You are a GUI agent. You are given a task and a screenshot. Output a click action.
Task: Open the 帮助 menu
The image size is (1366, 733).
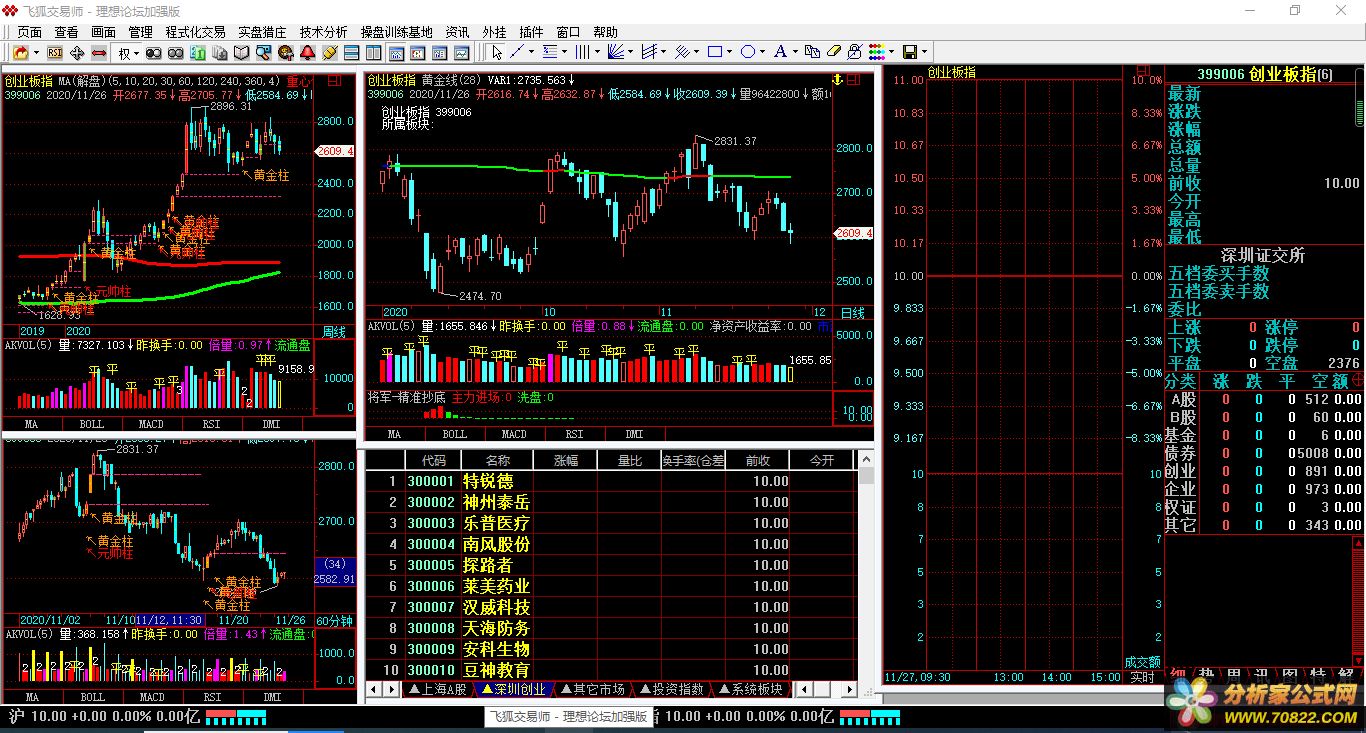pyautogui.click(x=605, y=32)
